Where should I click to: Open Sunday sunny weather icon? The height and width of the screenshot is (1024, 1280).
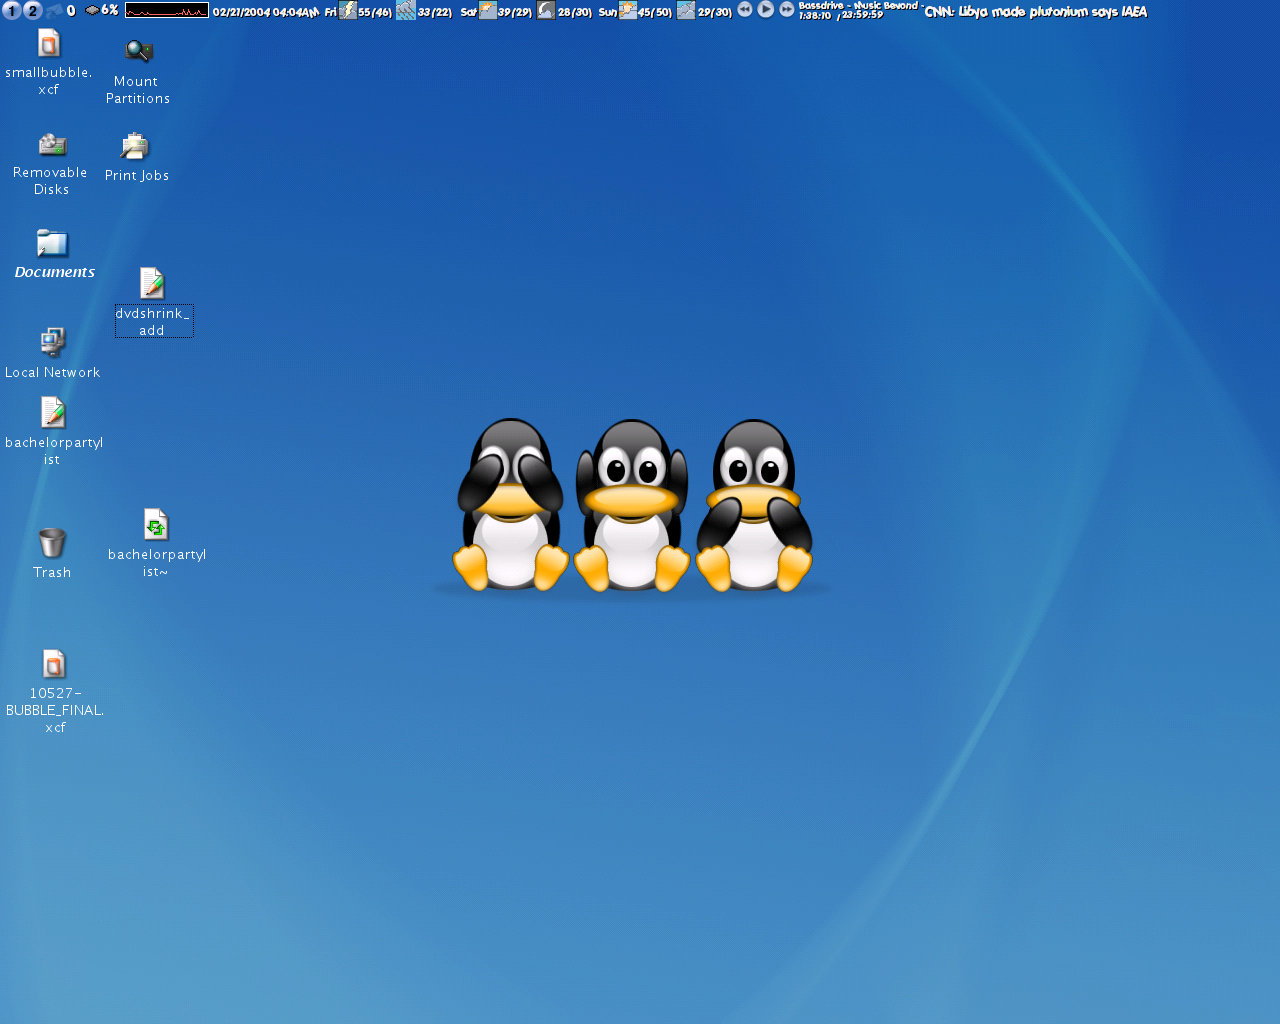[628, 11]
